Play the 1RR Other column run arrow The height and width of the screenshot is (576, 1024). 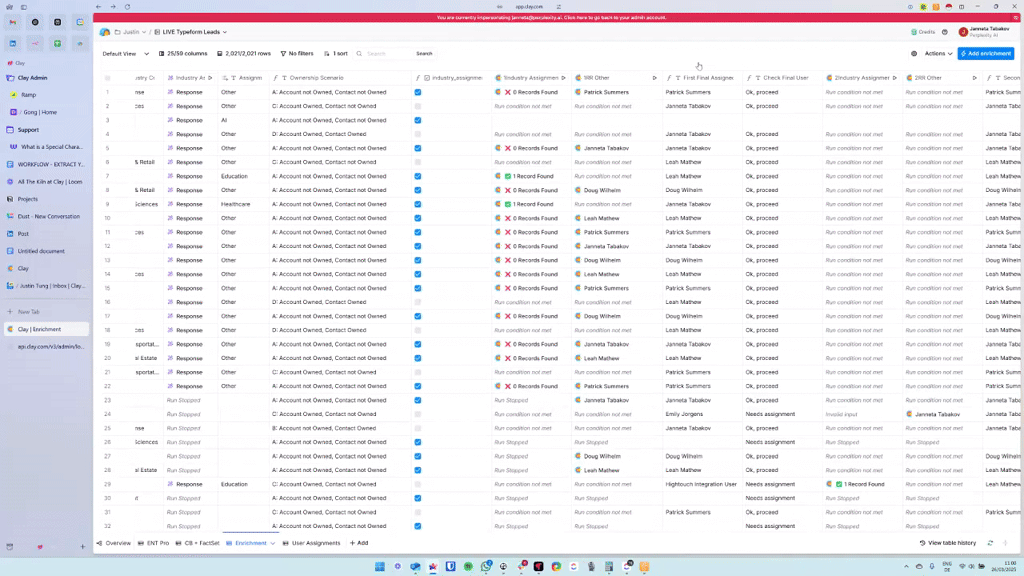point(655,77)
